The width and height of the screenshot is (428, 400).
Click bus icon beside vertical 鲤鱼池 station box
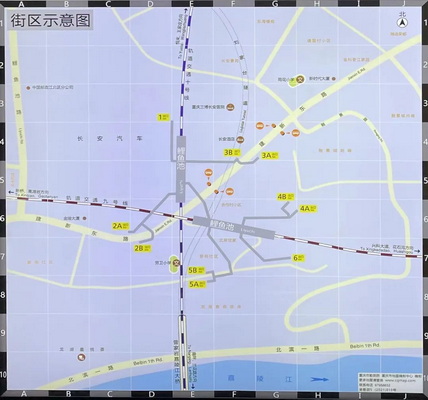[x=208, y=172]
